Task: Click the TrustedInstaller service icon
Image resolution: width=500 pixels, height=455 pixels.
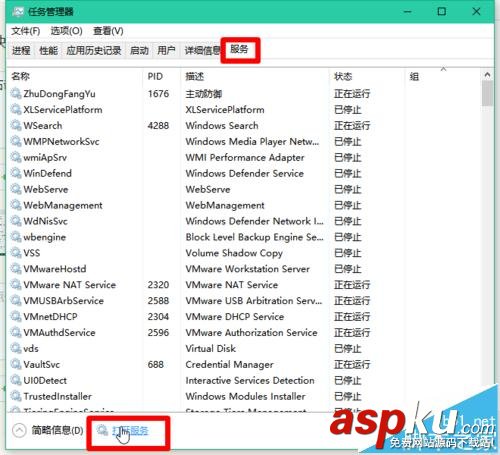Action: [x=16, y=396]
